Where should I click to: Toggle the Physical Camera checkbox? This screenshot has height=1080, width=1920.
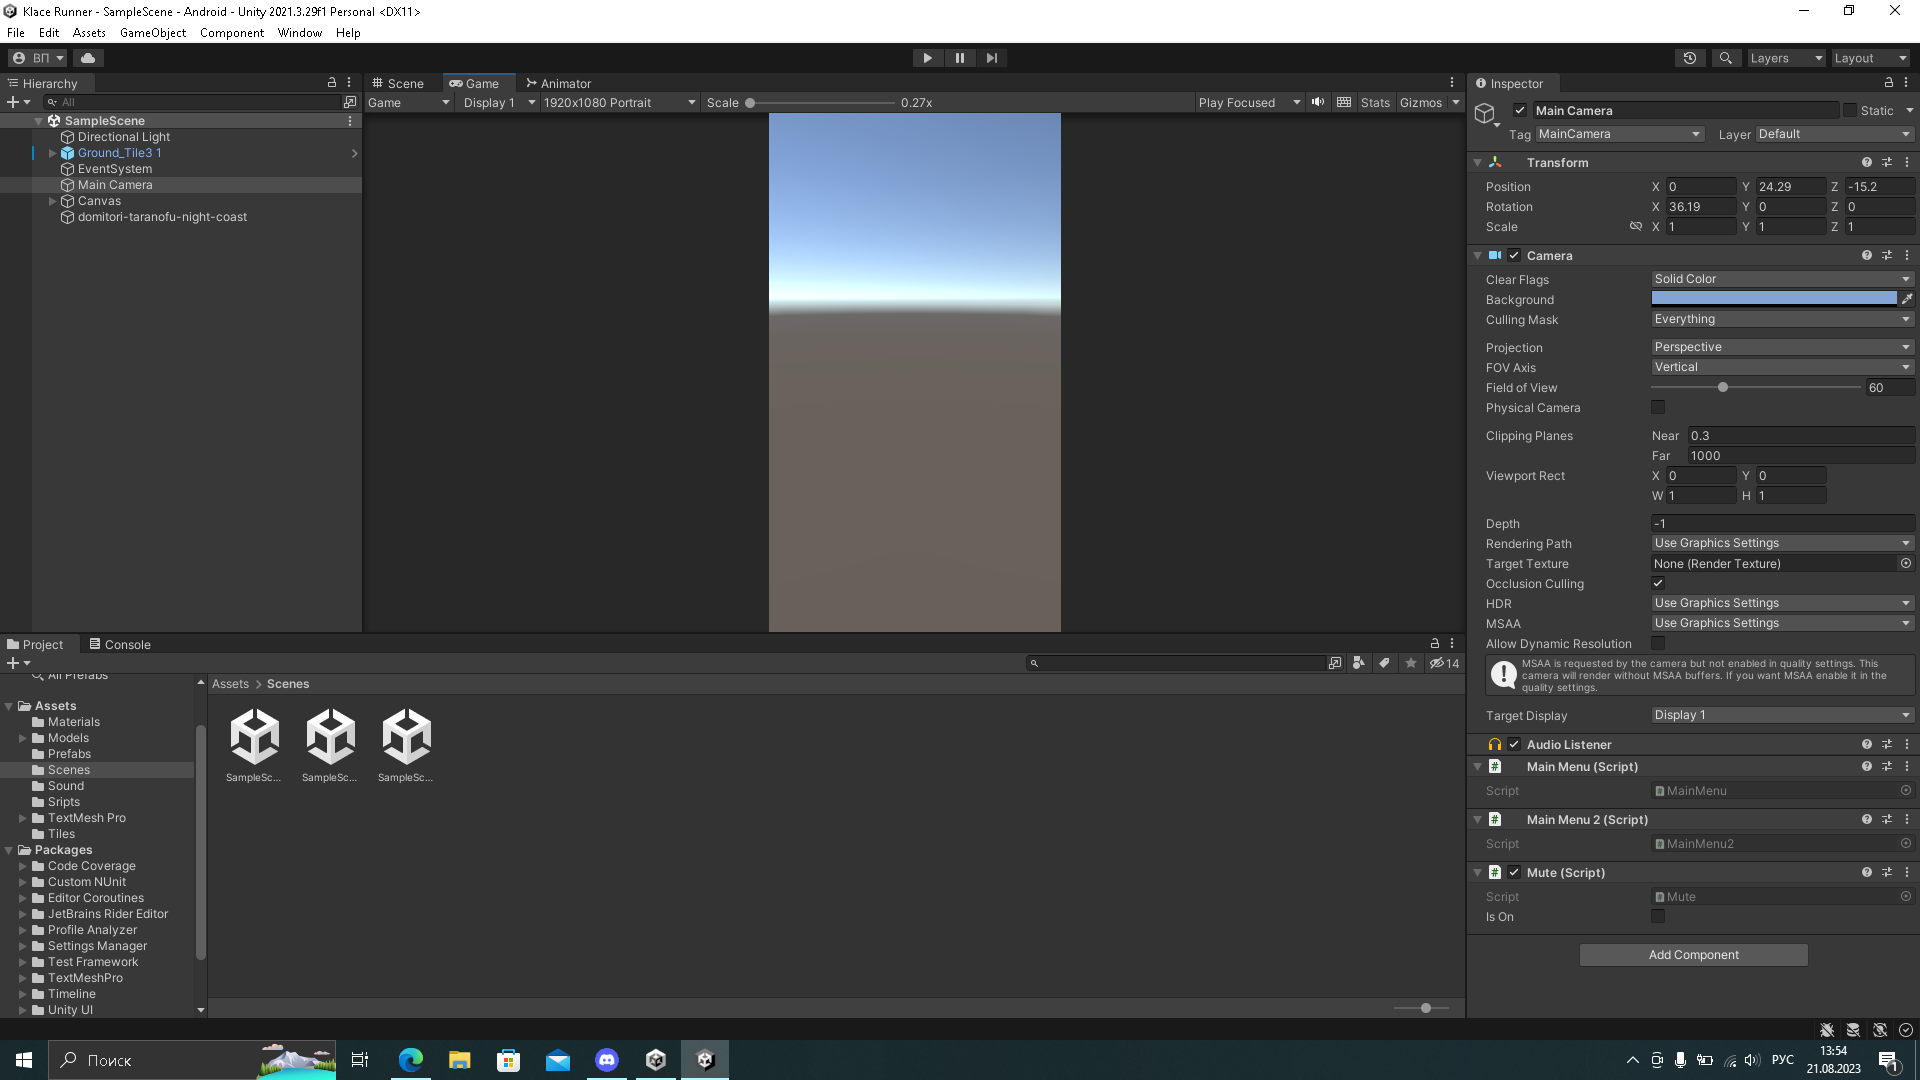[1659, 407]
